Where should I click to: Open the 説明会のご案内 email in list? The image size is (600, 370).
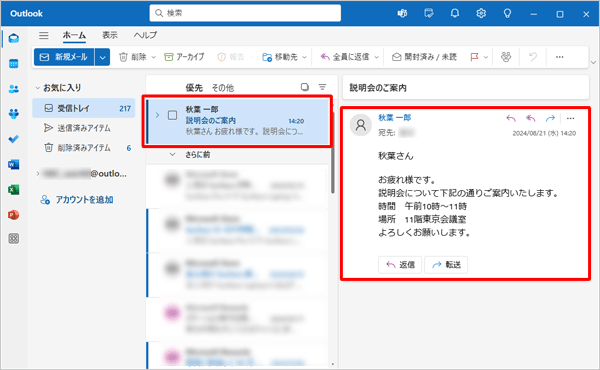point(238,121)
